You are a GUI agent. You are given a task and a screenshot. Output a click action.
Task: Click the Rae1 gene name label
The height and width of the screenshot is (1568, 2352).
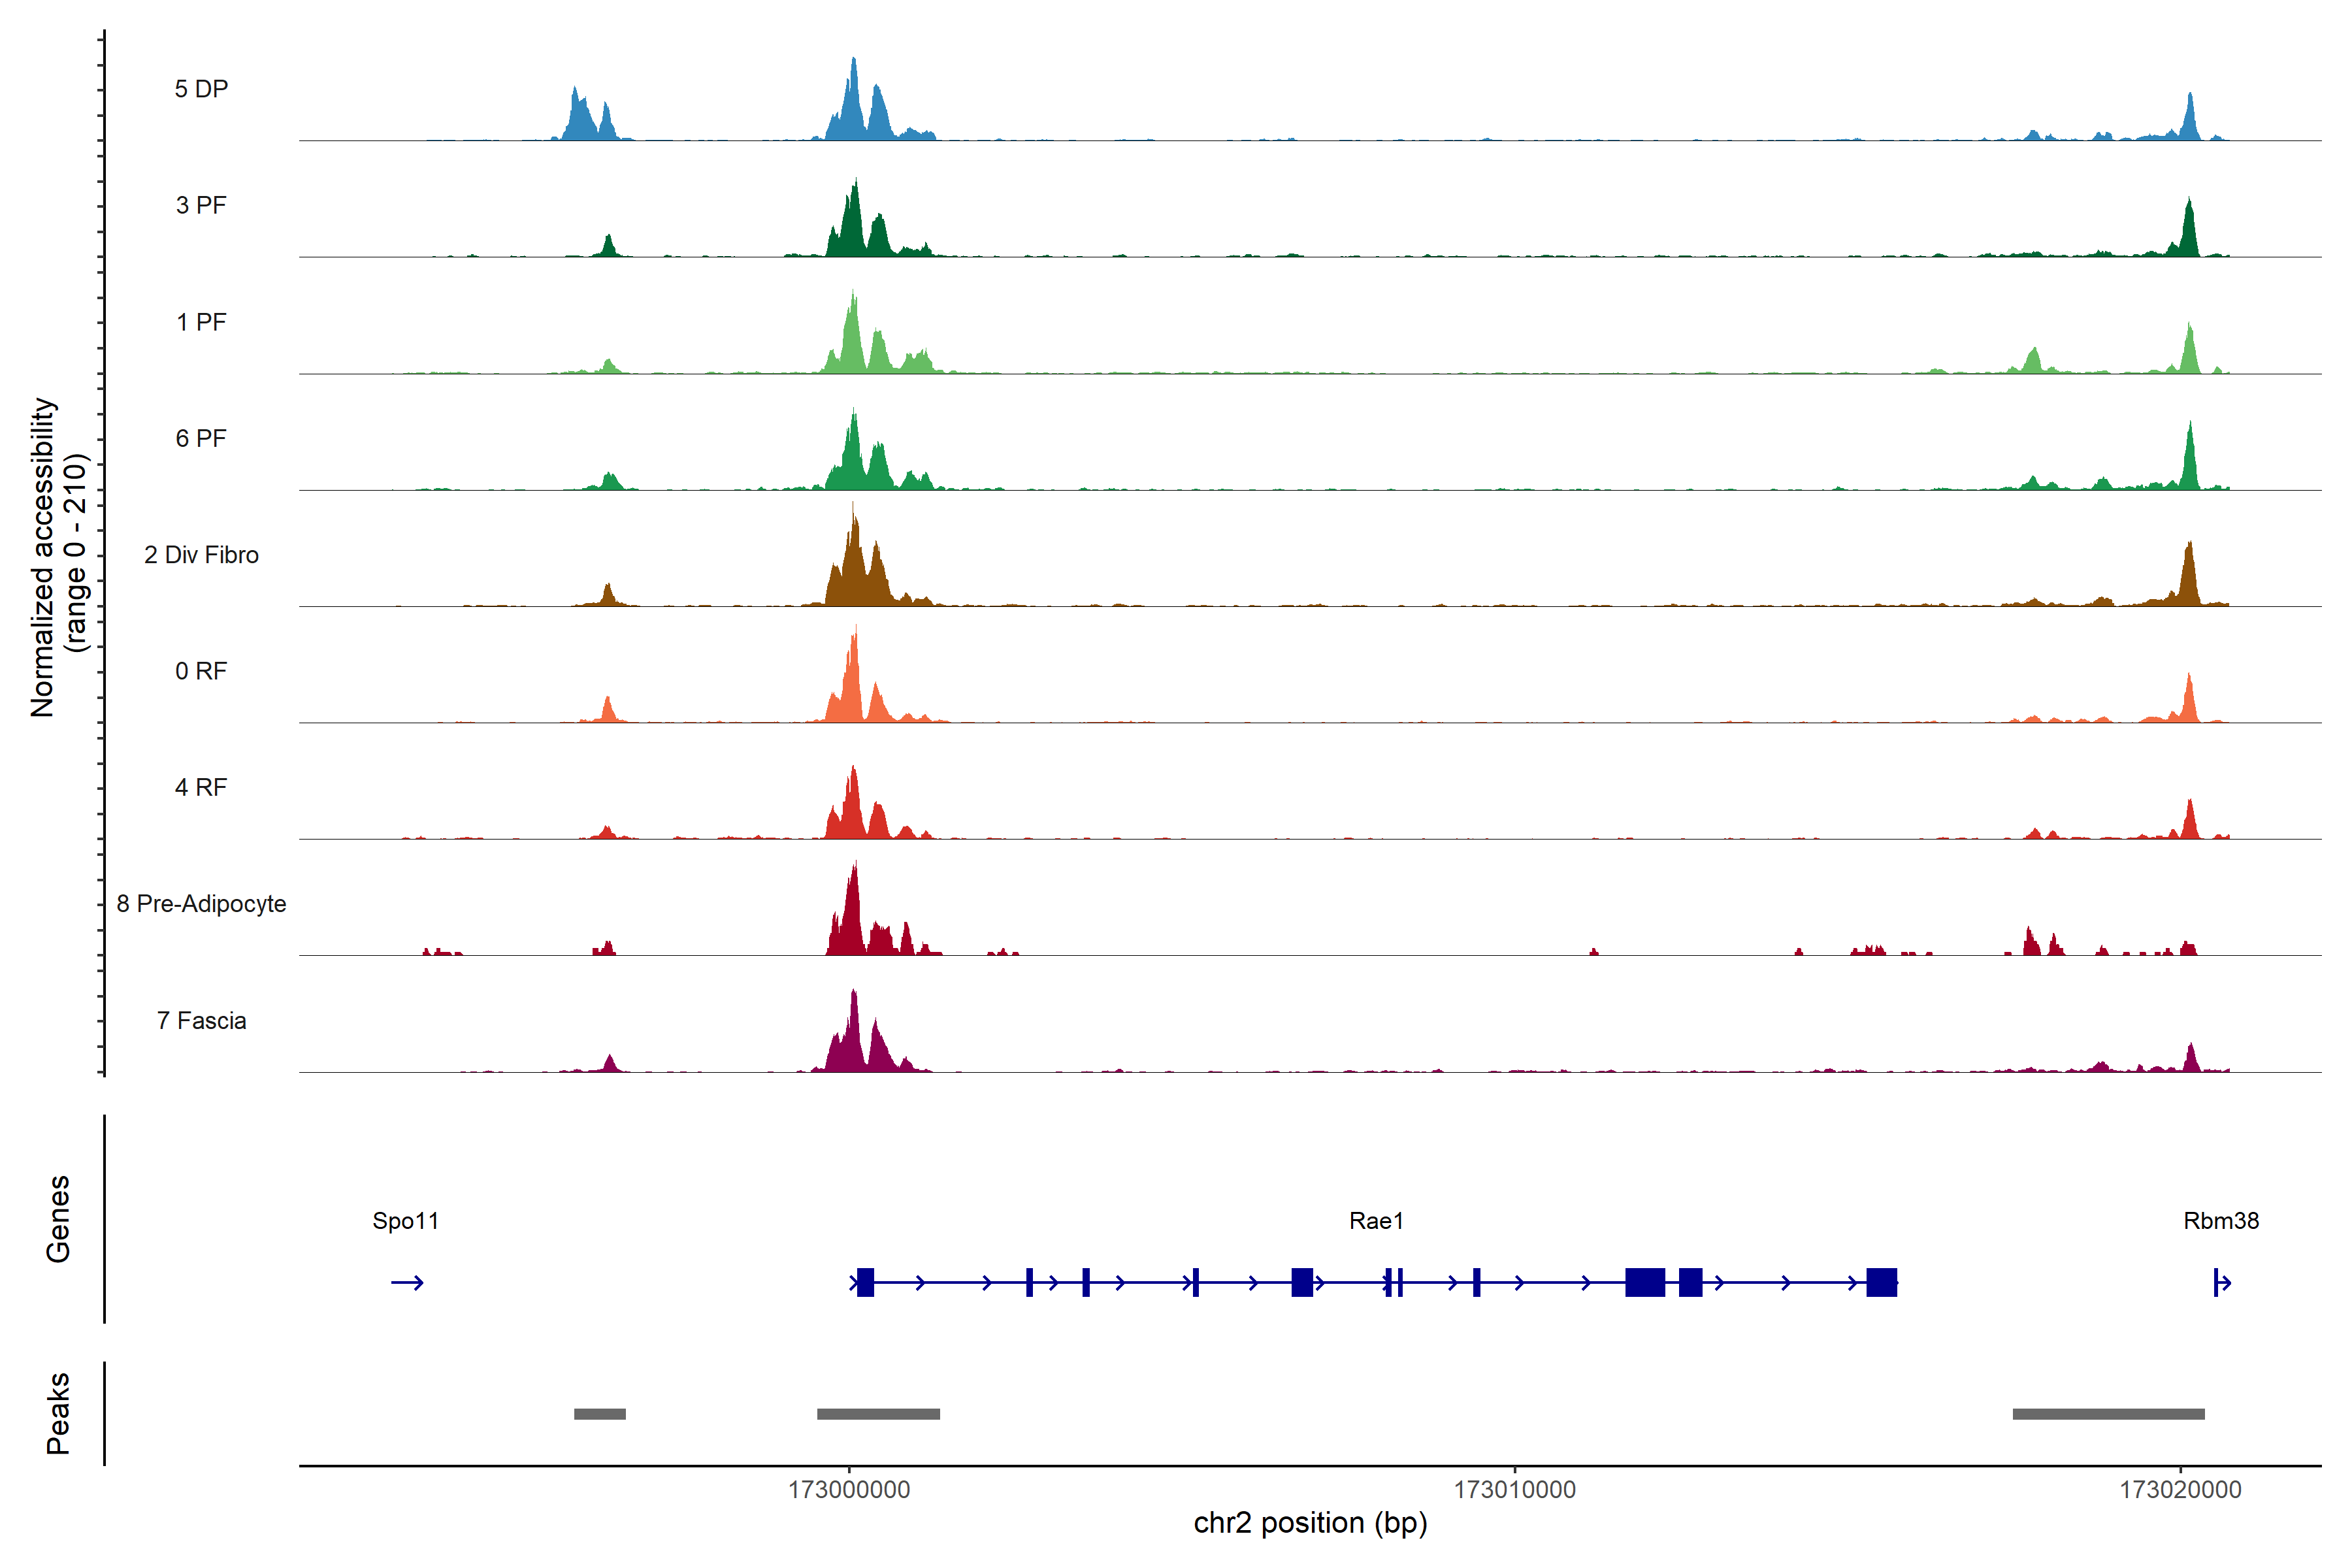pos(1376,1221)
